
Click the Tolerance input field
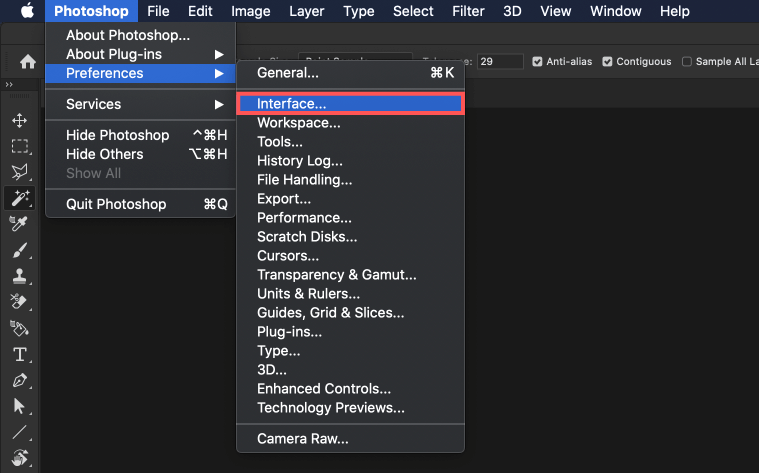point(500,61)
